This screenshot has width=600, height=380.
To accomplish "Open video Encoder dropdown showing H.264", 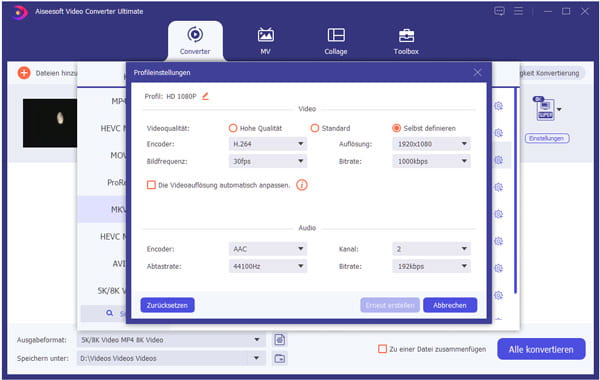I will click(268, 144).
